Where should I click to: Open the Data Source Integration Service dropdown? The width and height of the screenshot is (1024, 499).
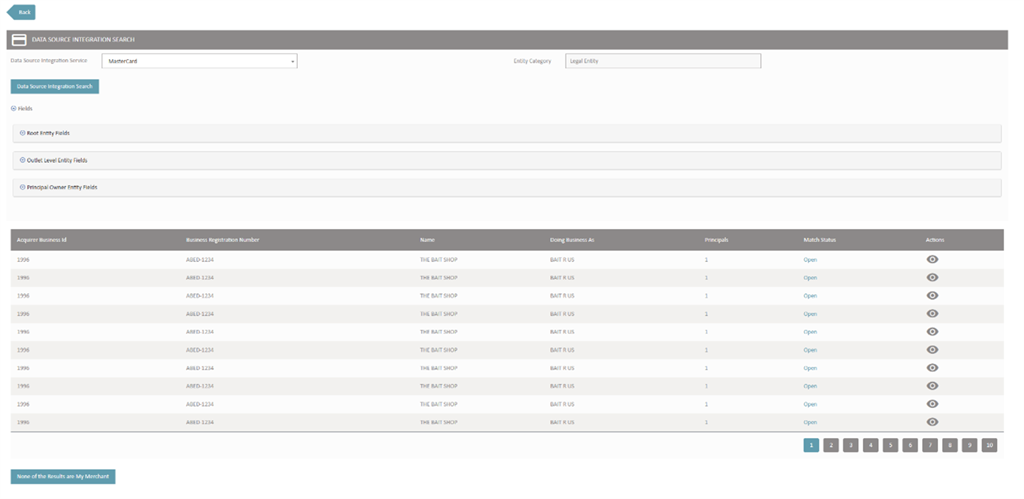tap(200, 61)
